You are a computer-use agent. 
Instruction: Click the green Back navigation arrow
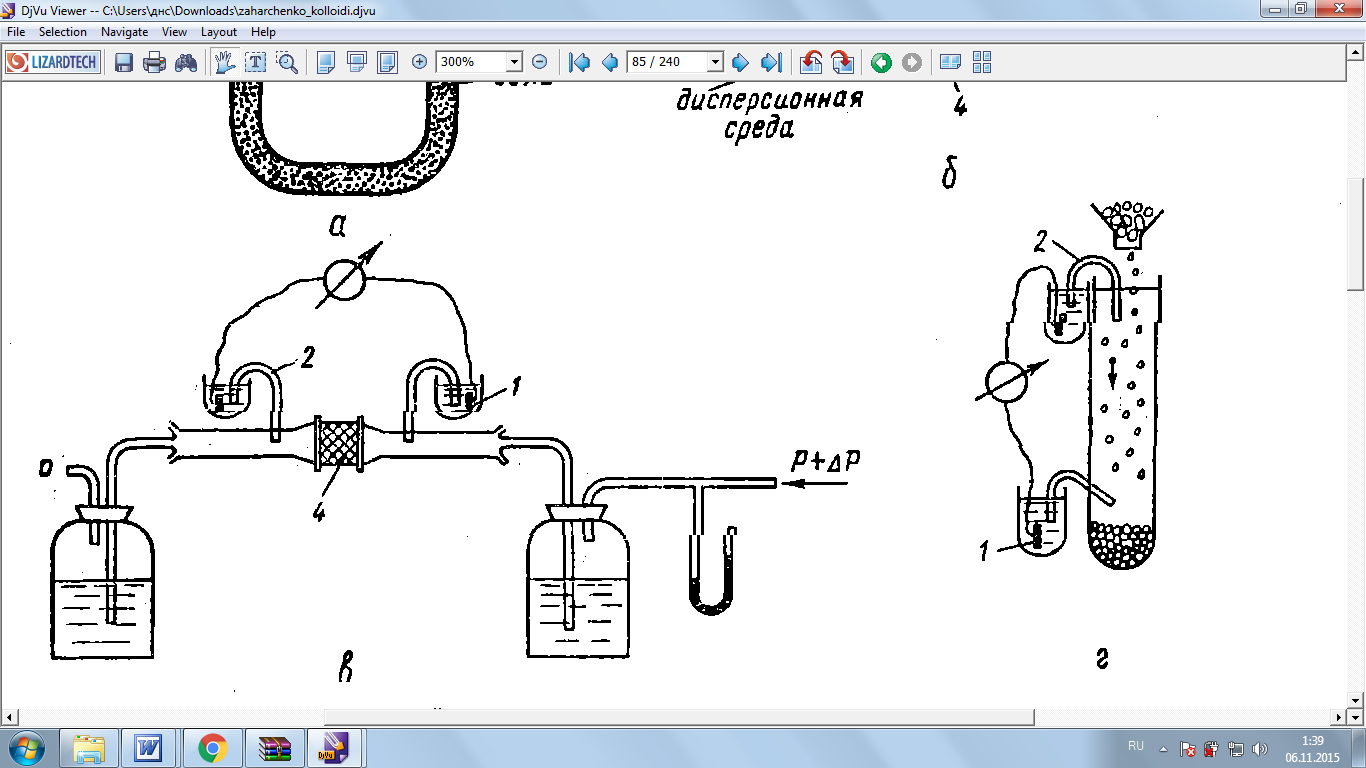coord(881,62)
